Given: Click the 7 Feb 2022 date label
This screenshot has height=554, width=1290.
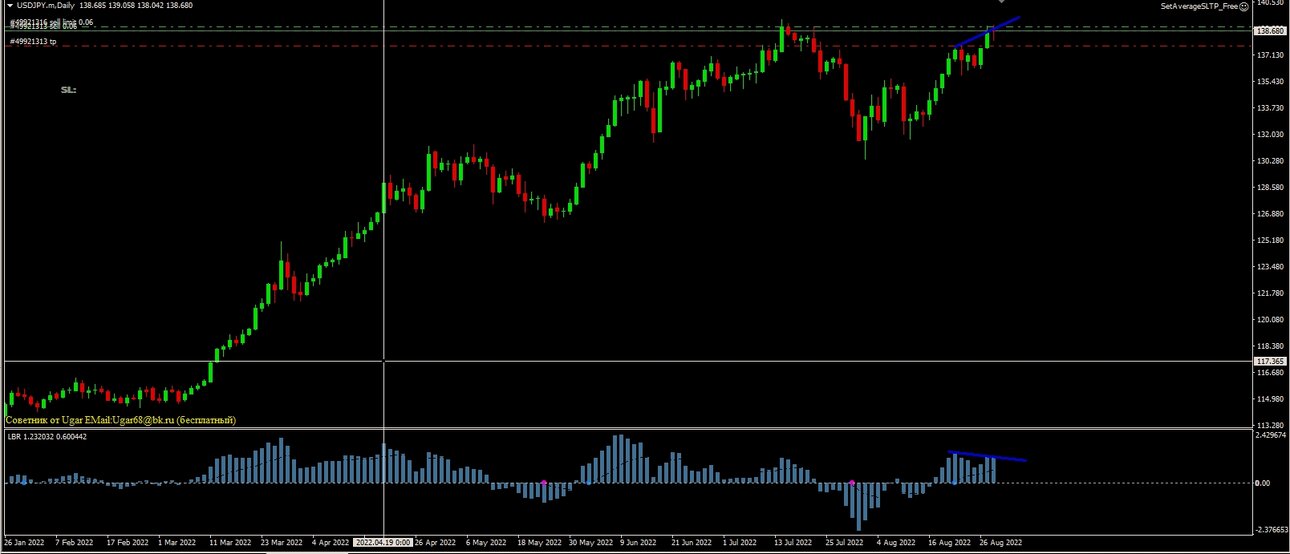Looking at the screenshot, I should [74, 543].
